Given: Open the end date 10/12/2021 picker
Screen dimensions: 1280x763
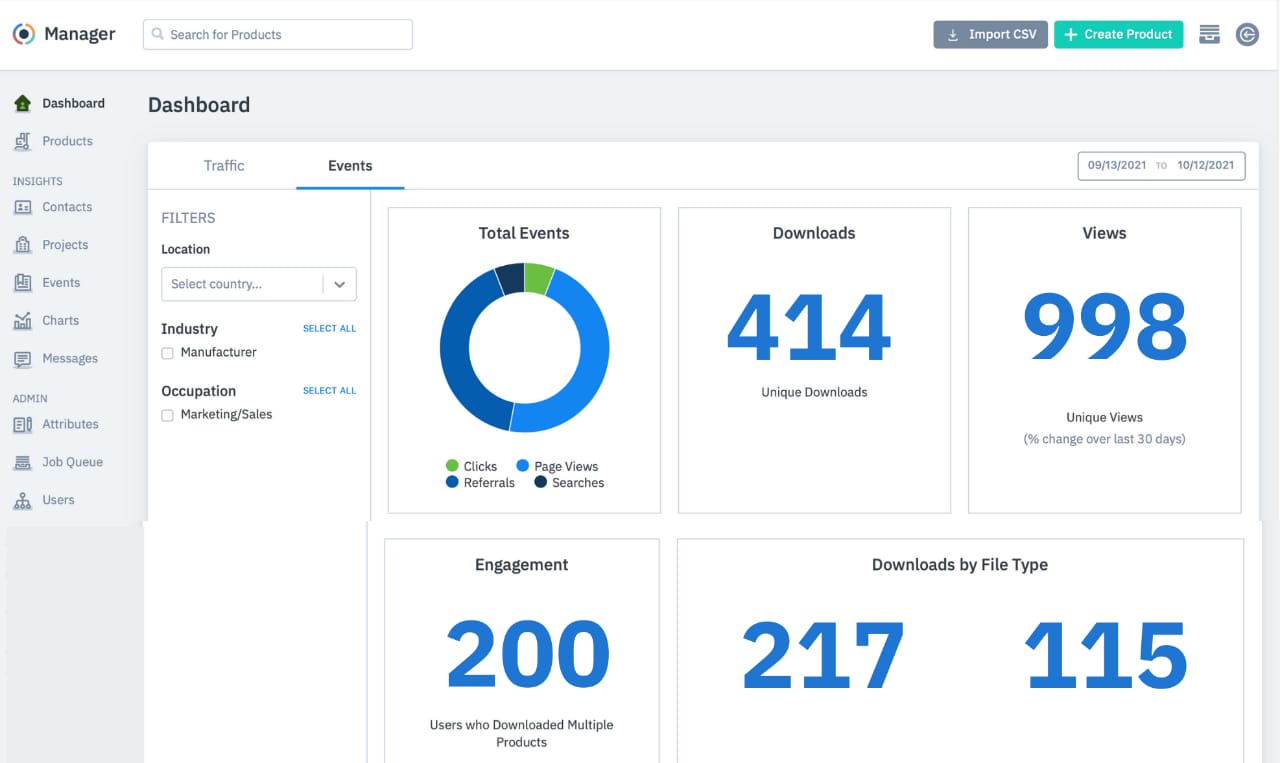Looking at the screenshot, I should pos(1205,165).
